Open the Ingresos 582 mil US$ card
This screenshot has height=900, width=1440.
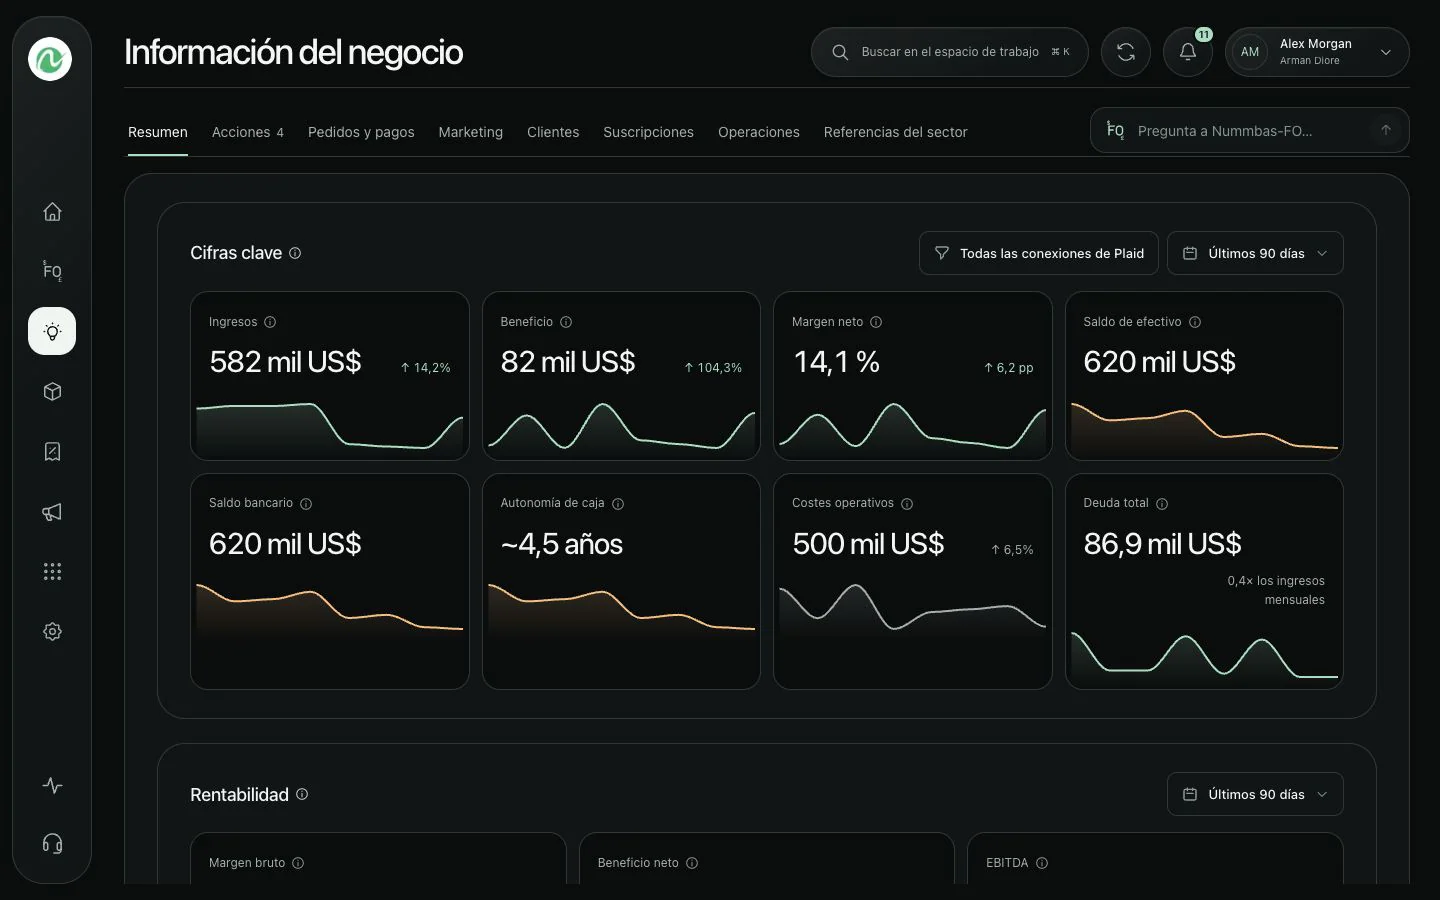(330, 376)
